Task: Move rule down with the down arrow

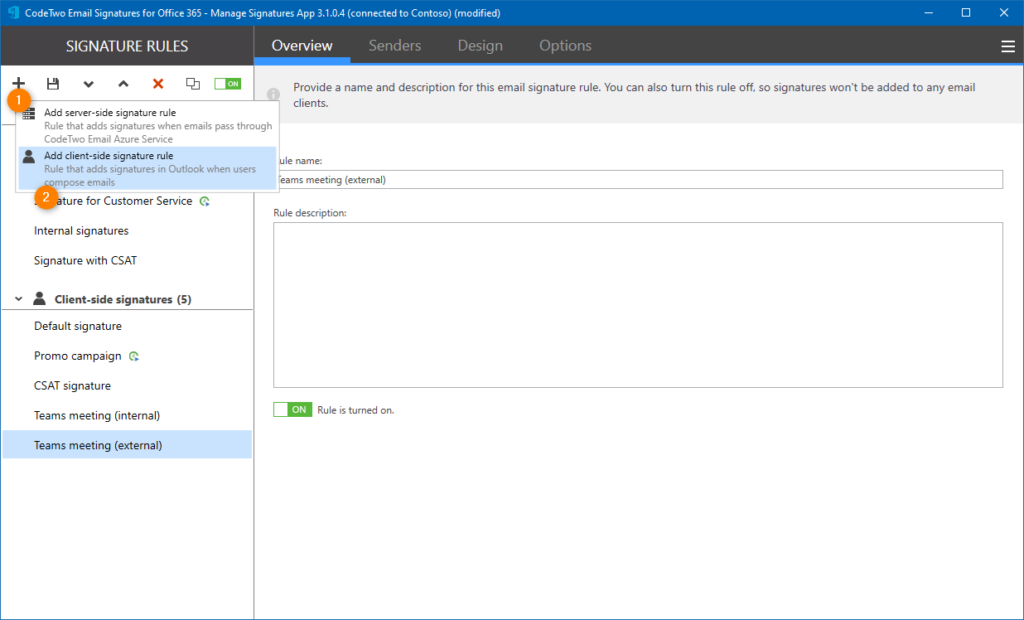Action: pyautogui.click(x=88, y=84)
